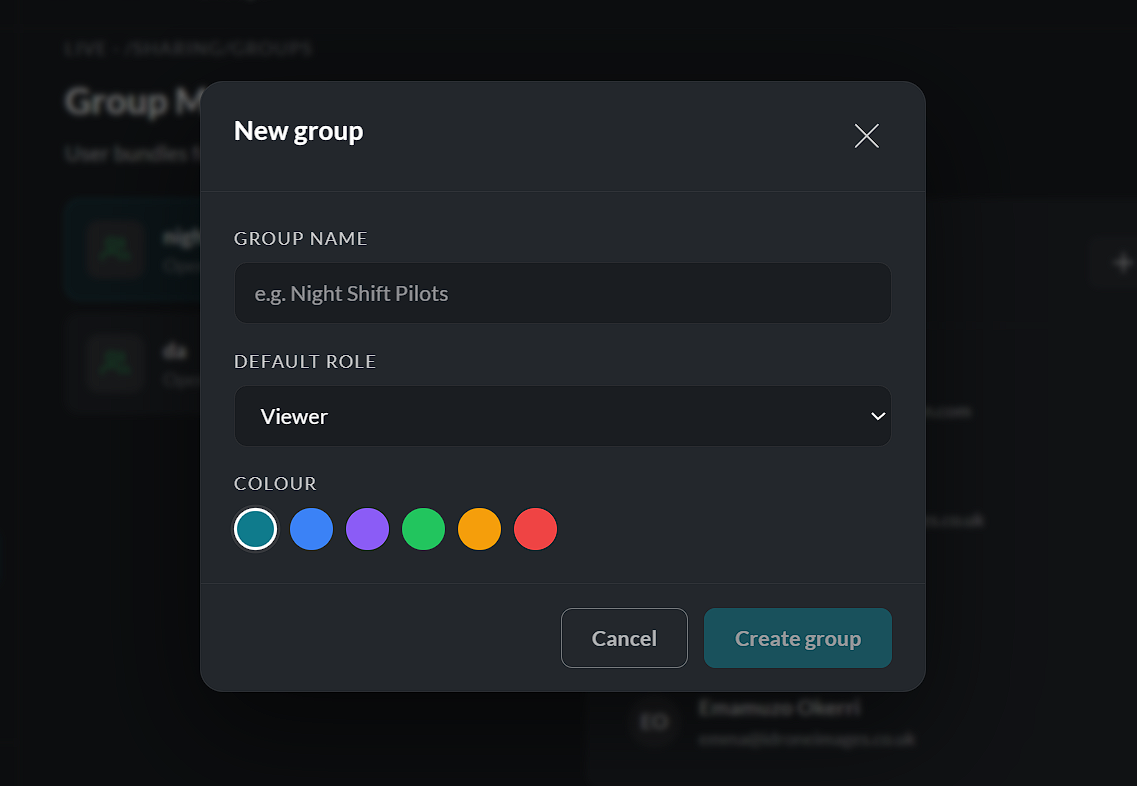Select the red colour swatch
The height and width of the screenshot is (786, 1137).
pos(535,529)
